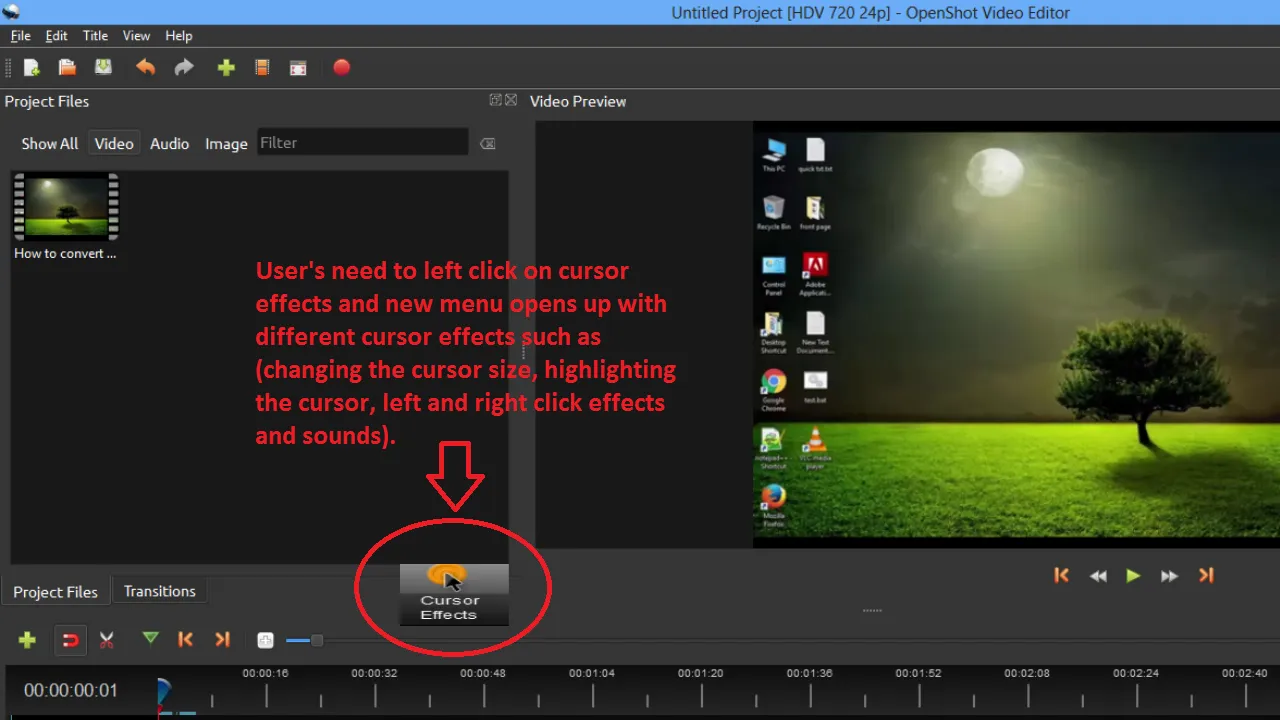This screenshot has height=720, width=1280.
Task: Play the video preview
Action: [1133, 575]
